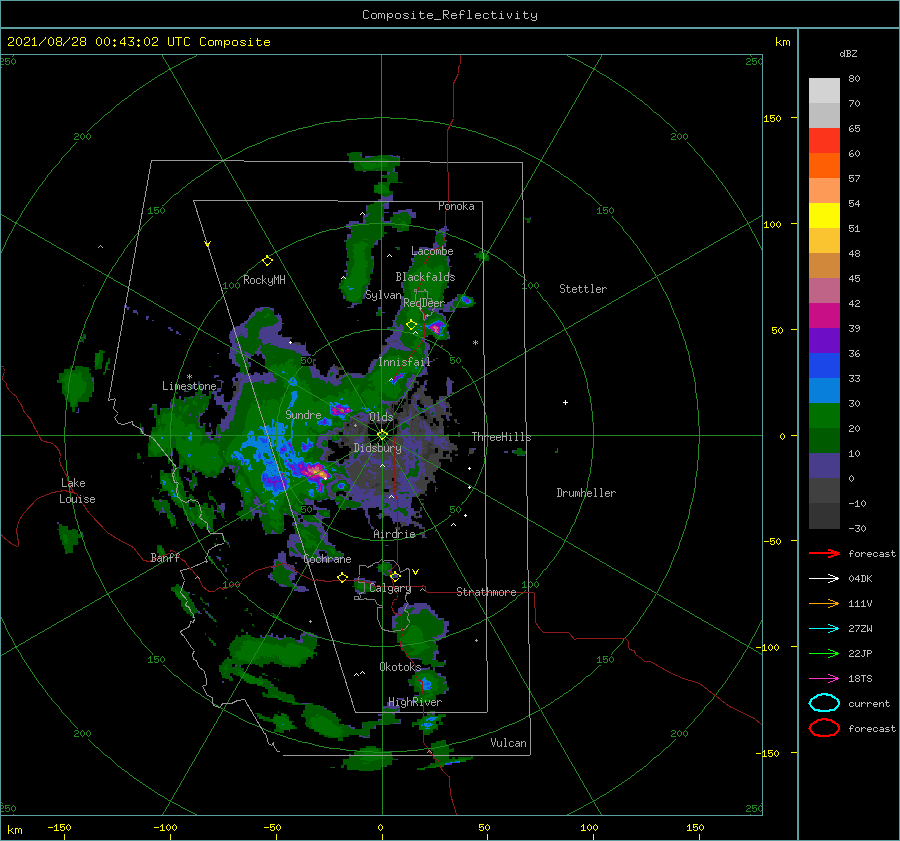Click the yellow diamond marker near Cochrane
Image resolution: width=900 pixels, height=841 pixels.
tap(342, 578)
